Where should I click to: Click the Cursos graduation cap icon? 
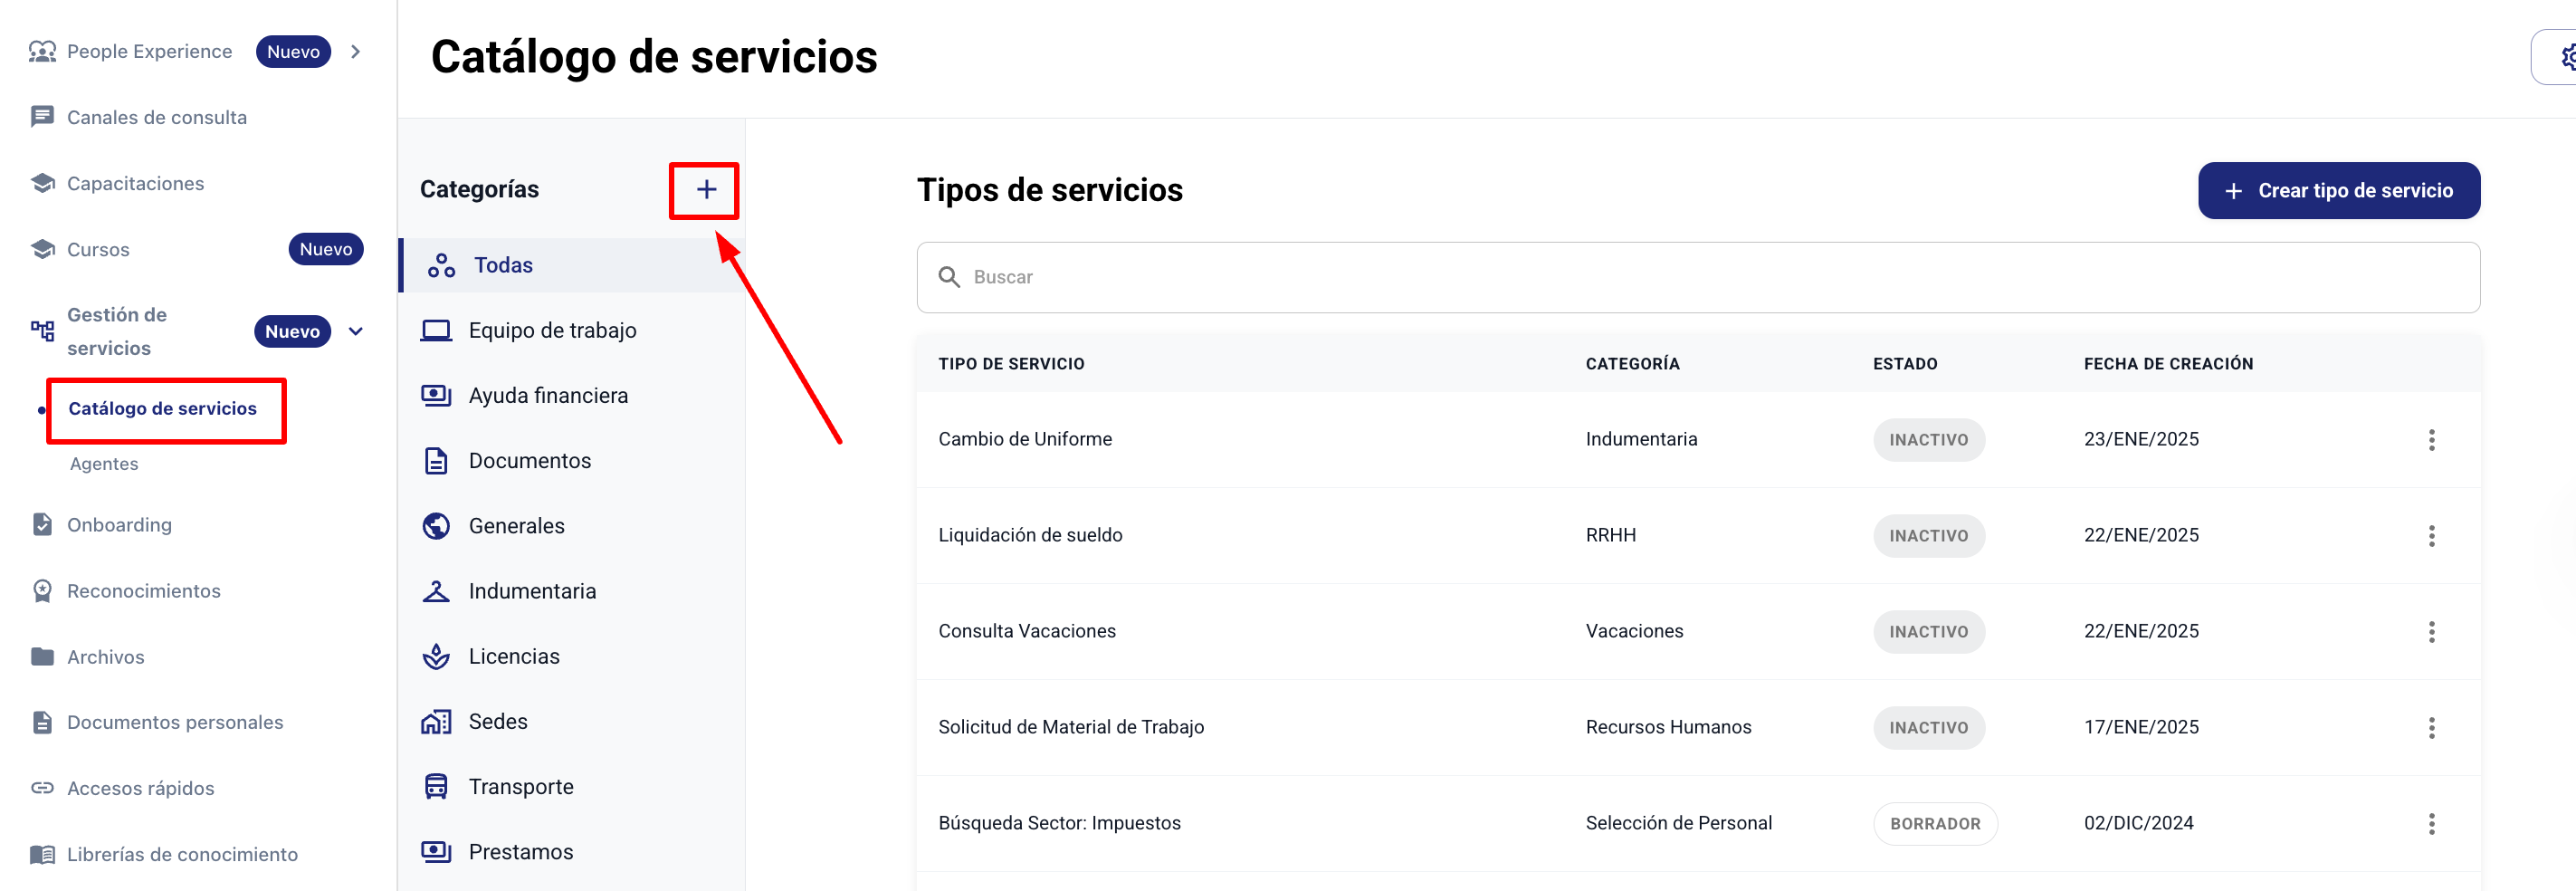(42, 249)
